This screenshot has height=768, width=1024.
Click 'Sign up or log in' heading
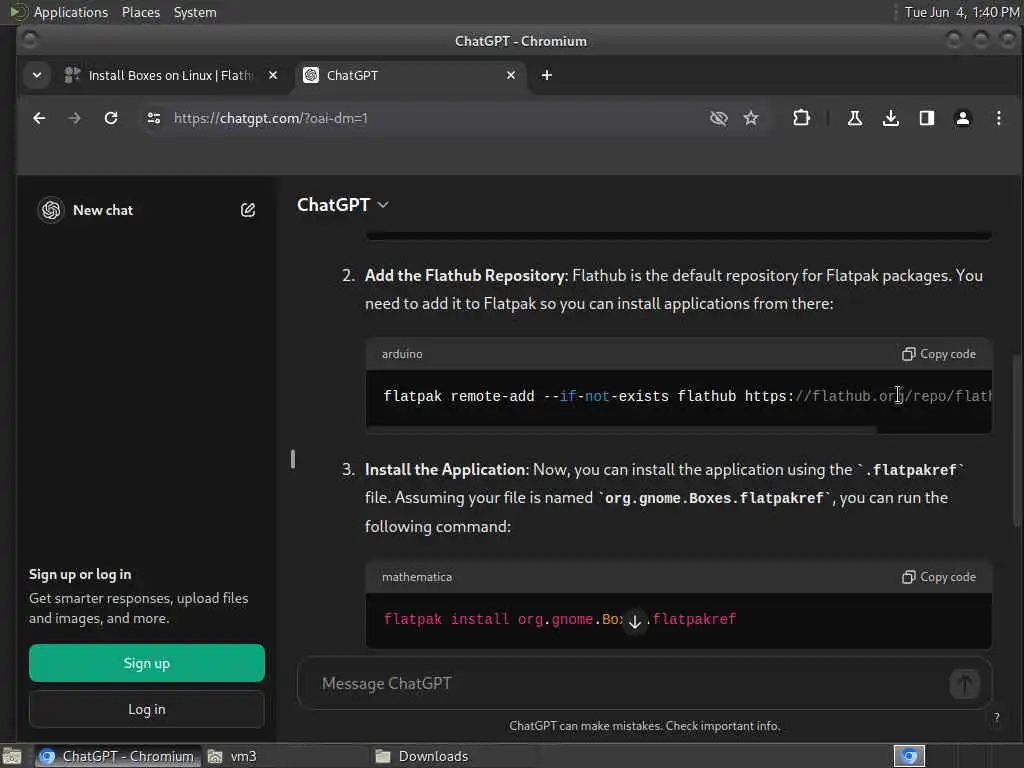tap(80, 575)
